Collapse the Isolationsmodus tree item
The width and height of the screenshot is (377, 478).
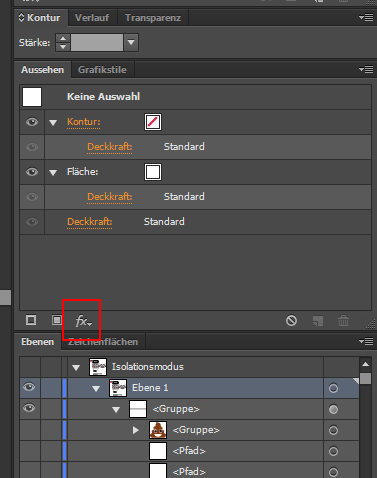(x=76, y=368)
